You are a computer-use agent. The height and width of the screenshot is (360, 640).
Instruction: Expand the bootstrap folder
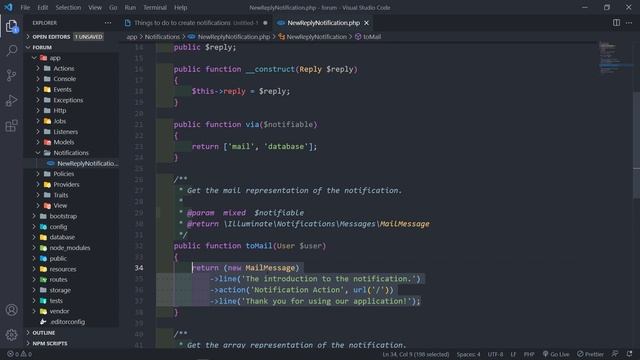(x=71, y=216)
